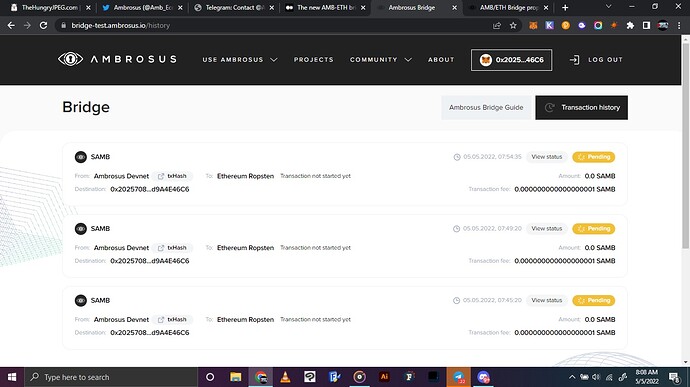
Task: Expand the Use Ambrosus dropdown
Action: (x=240, y=59)
